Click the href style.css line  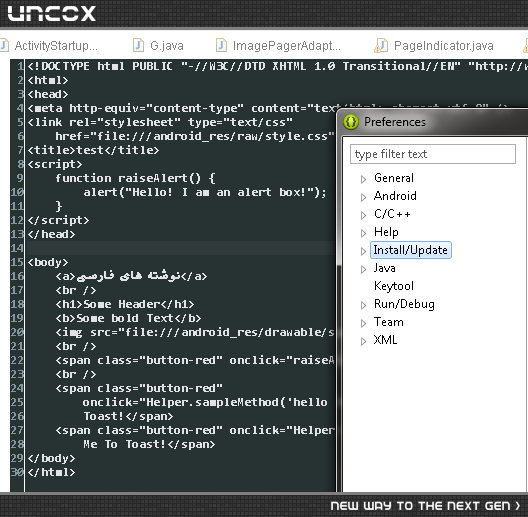(x=195, y=136)
